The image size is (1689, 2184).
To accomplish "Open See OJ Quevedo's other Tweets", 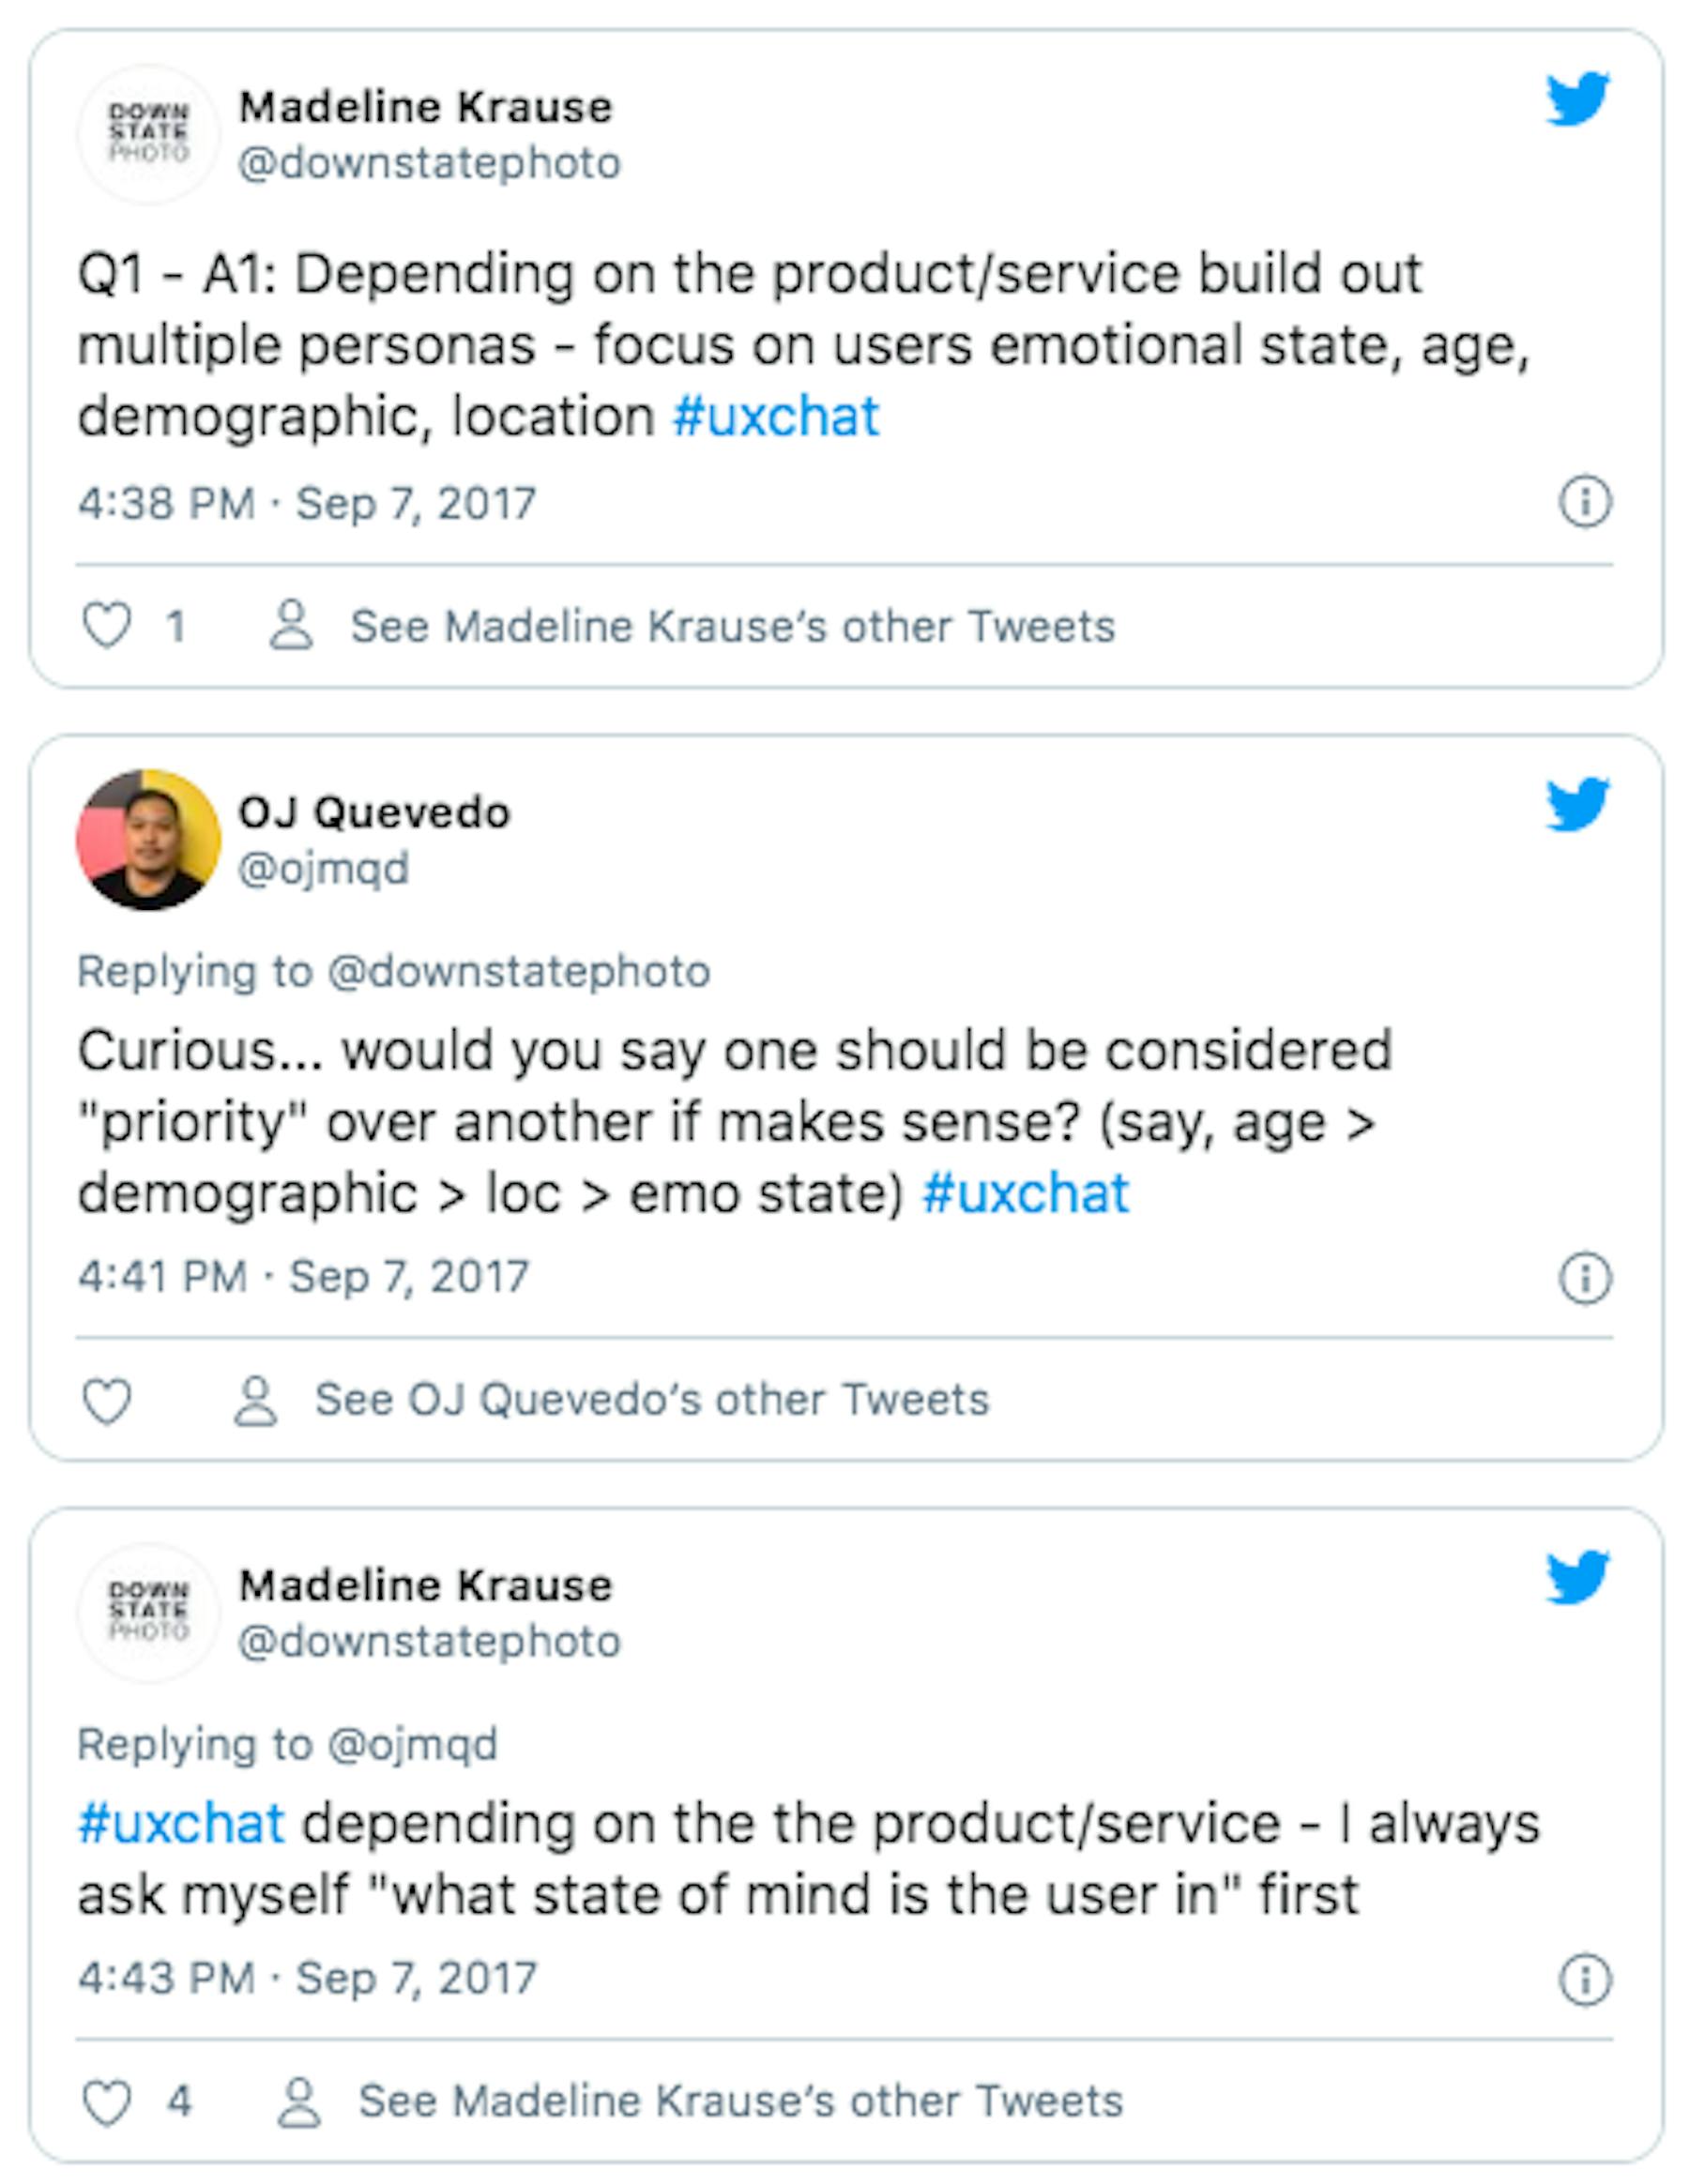I will [652, 1399].
